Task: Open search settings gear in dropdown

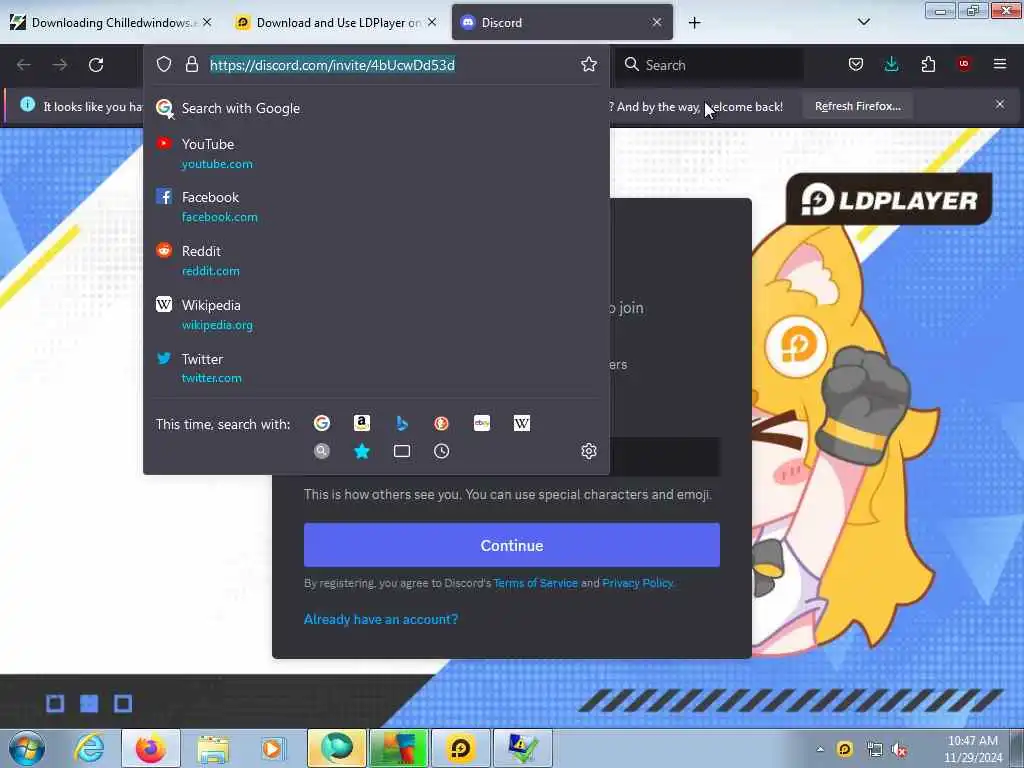Action: coord(588,451)
